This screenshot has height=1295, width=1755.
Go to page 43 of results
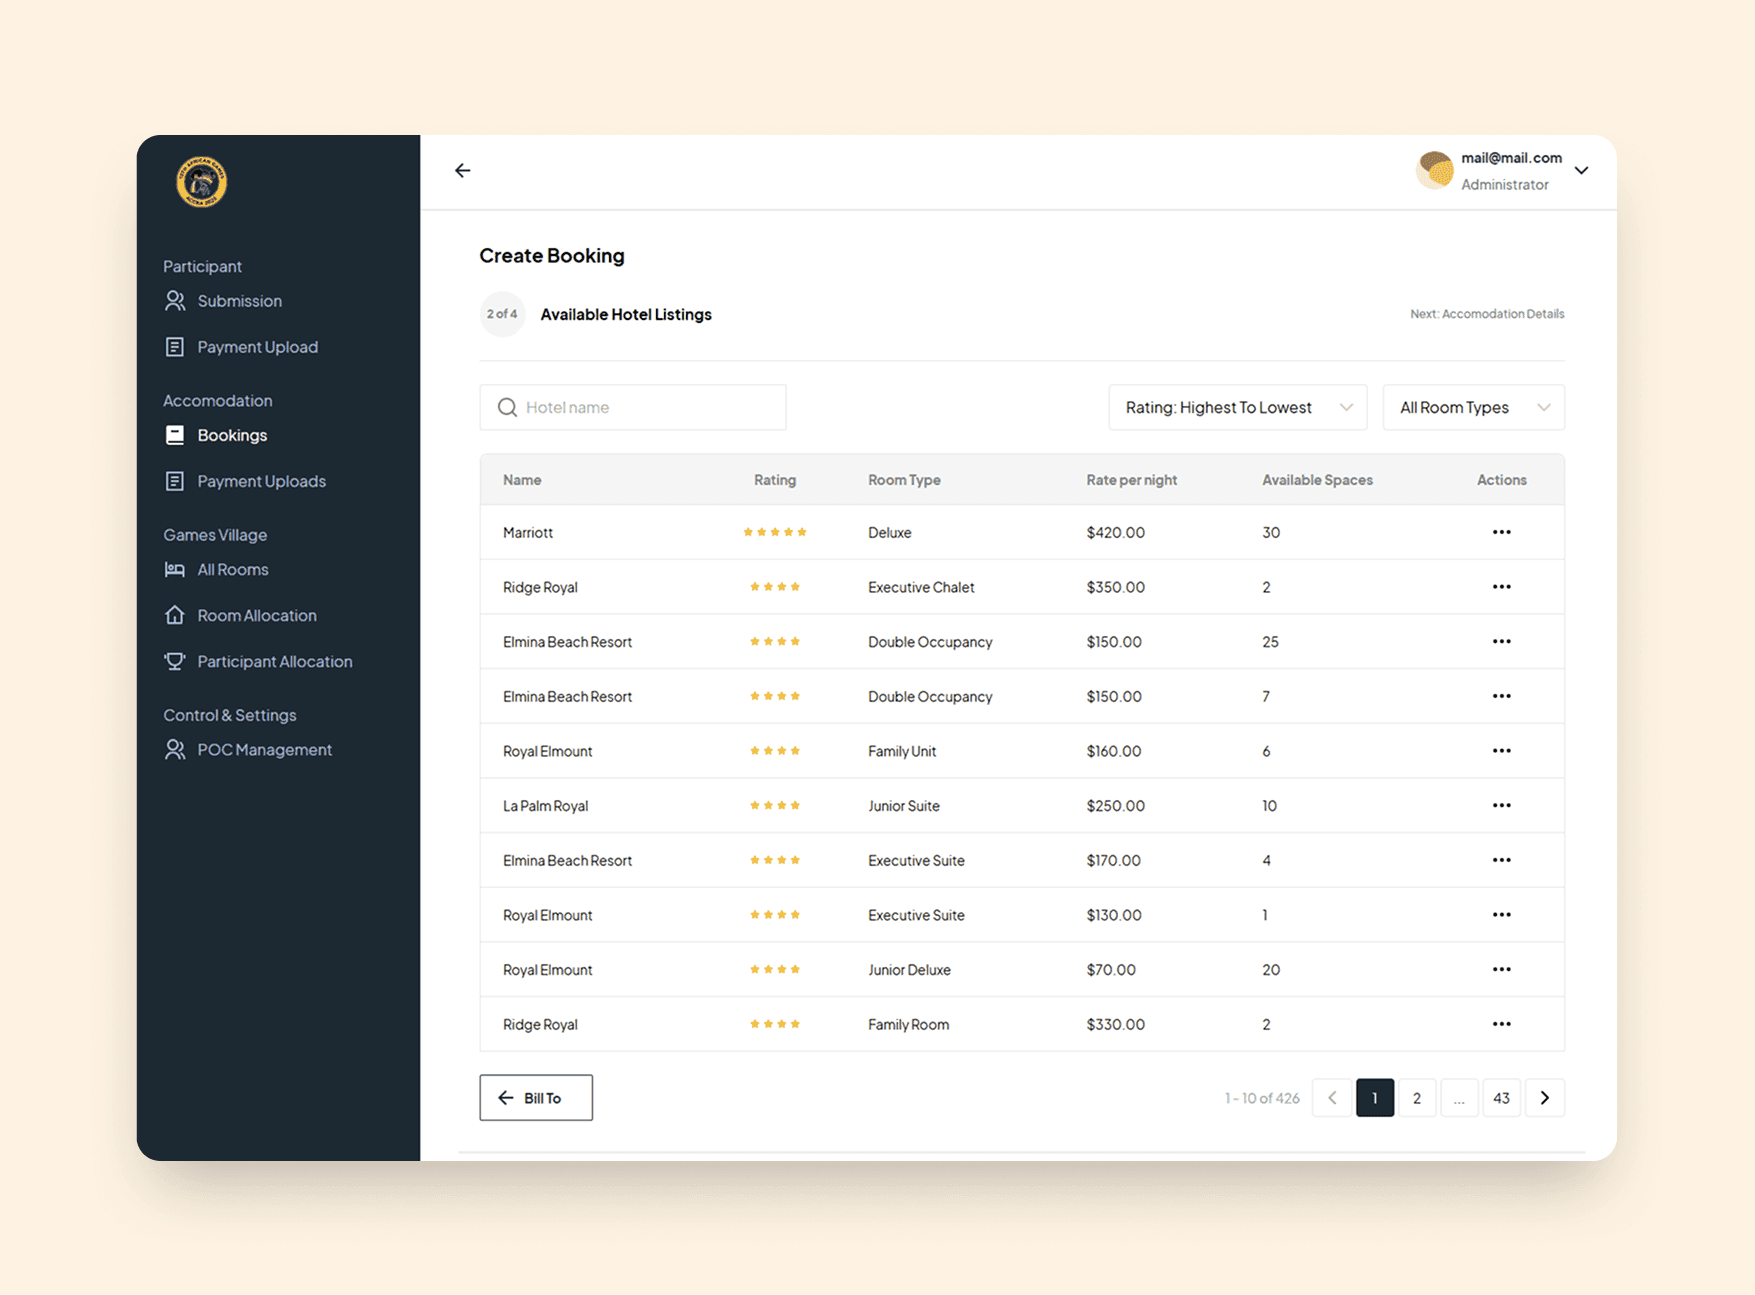point(1501,1097)
